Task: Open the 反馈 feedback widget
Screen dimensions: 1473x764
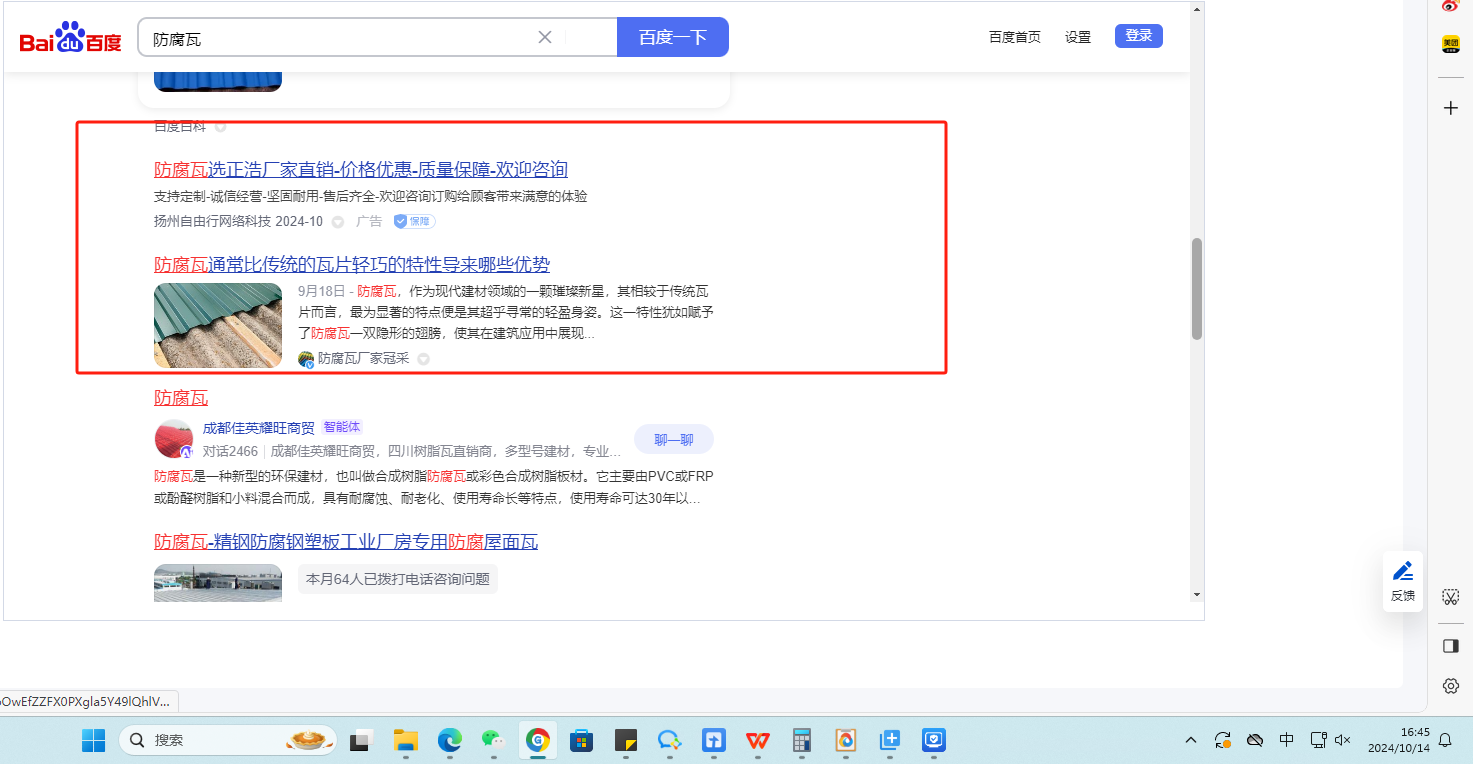Action: tap(1403, 581)
